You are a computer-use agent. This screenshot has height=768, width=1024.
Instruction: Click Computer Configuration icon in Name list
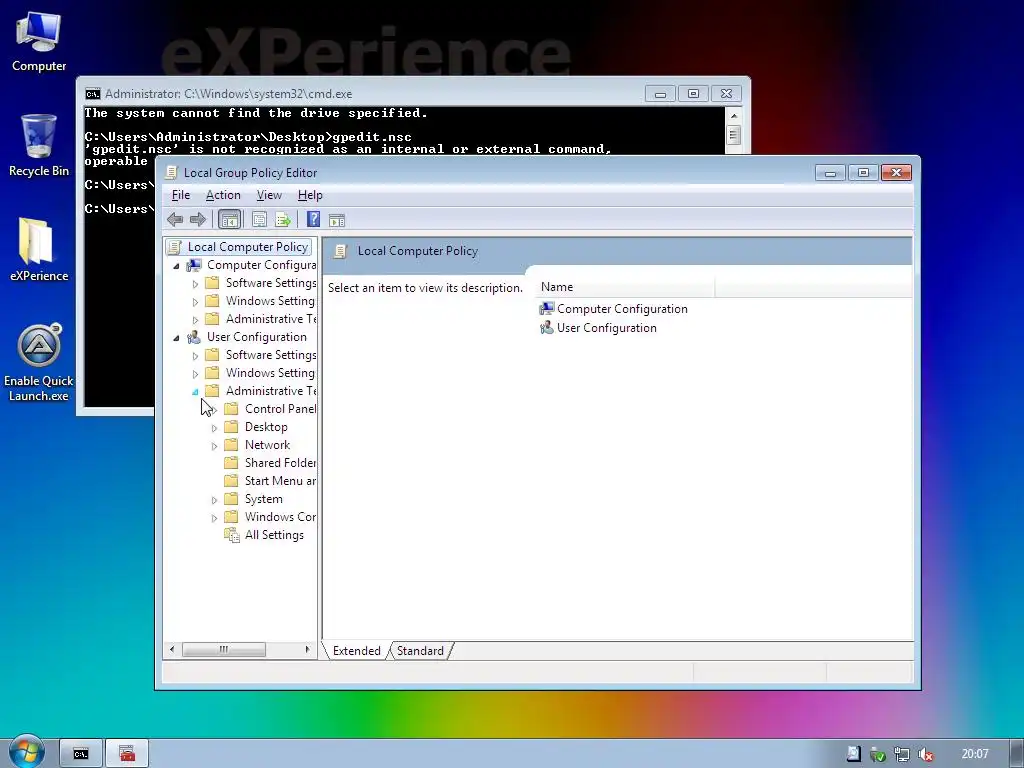[547, 309]
